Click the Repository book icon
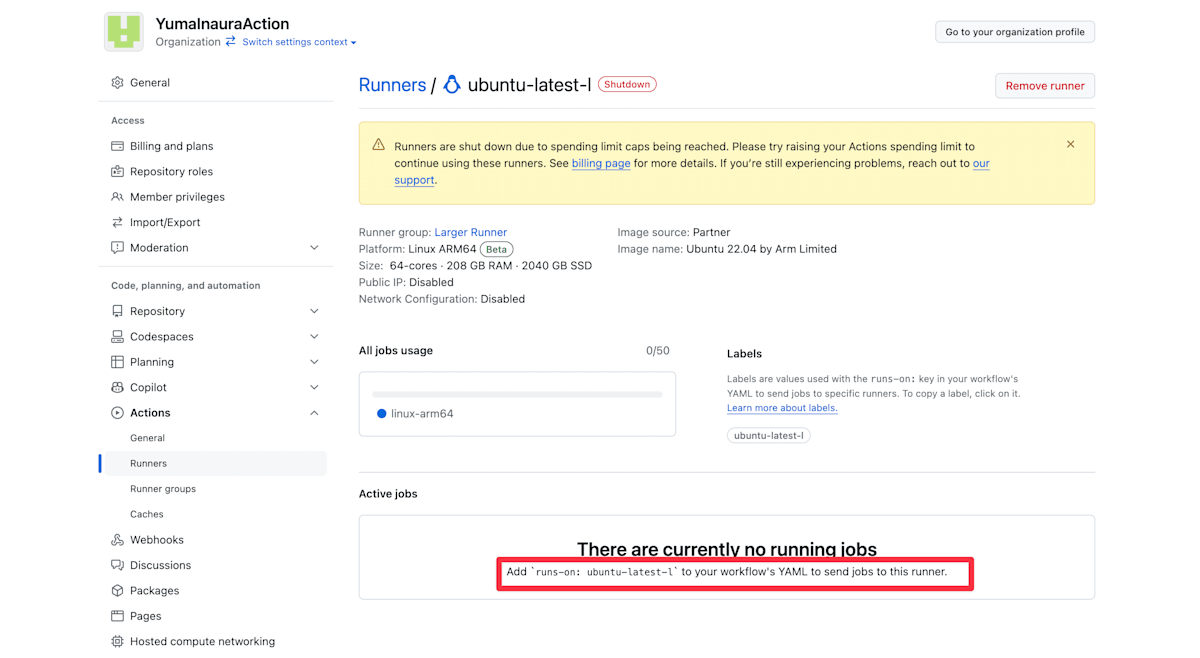 [x=117, y=312]
